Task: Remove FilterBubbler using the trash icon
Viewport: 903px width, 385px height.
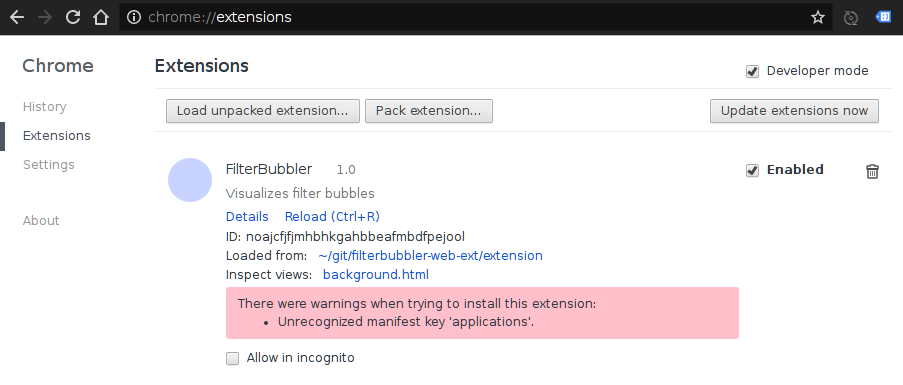Action: point(872,171)
